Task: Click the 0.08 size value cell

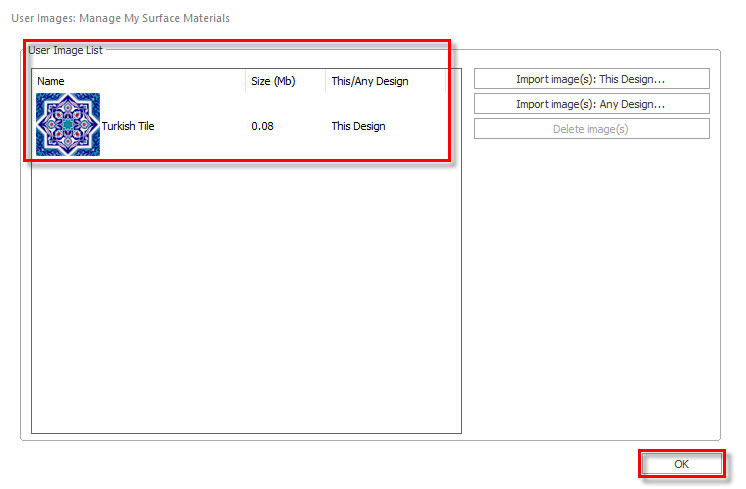Action: pos(262,126)
